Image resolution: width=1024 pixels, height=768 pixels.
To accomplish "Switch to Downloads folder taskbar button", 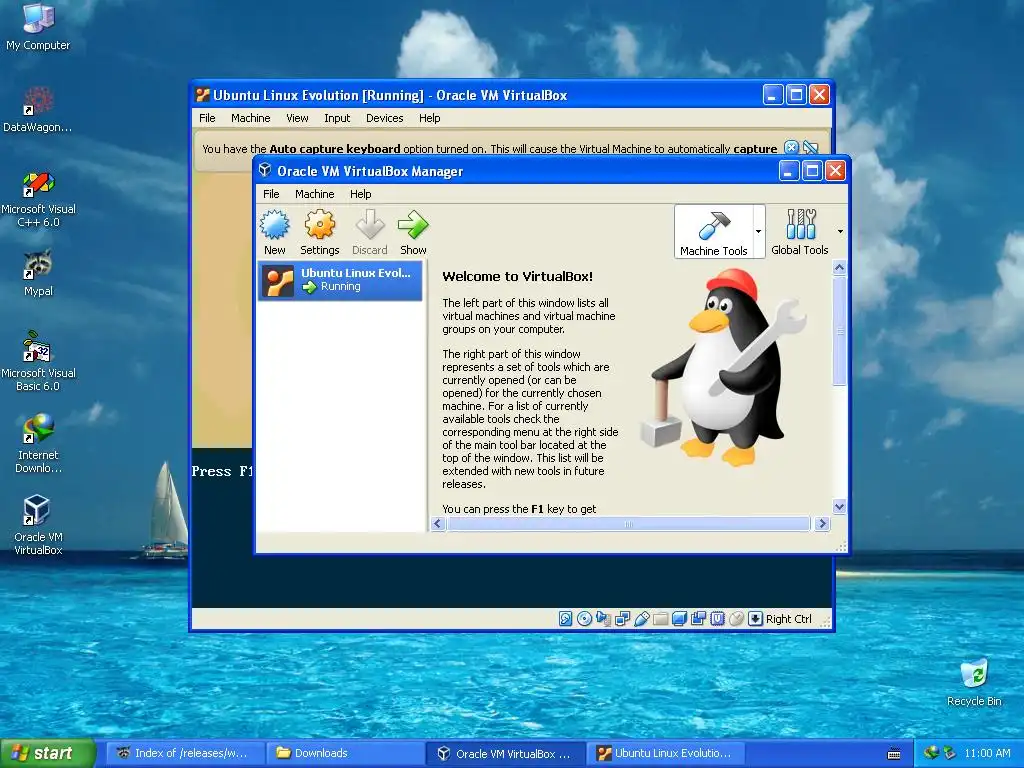I will (x=346, y=753).
